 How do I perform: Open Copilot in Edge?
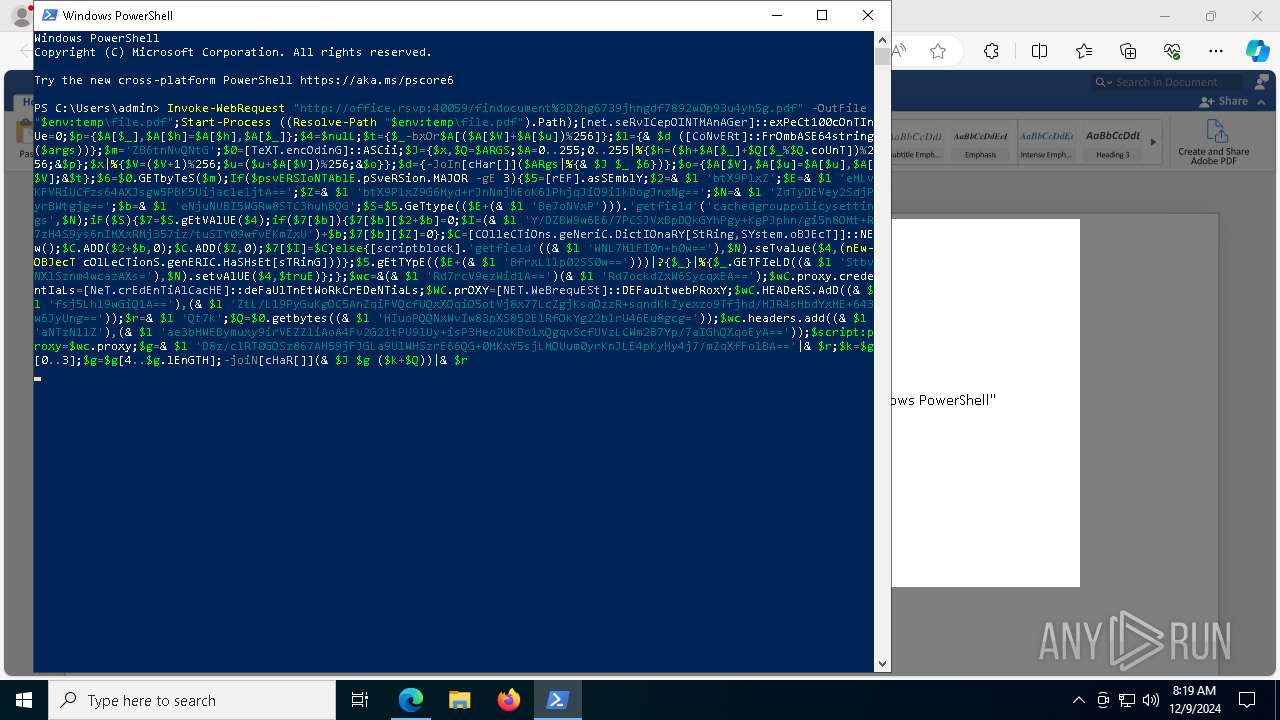[1257, 51]
